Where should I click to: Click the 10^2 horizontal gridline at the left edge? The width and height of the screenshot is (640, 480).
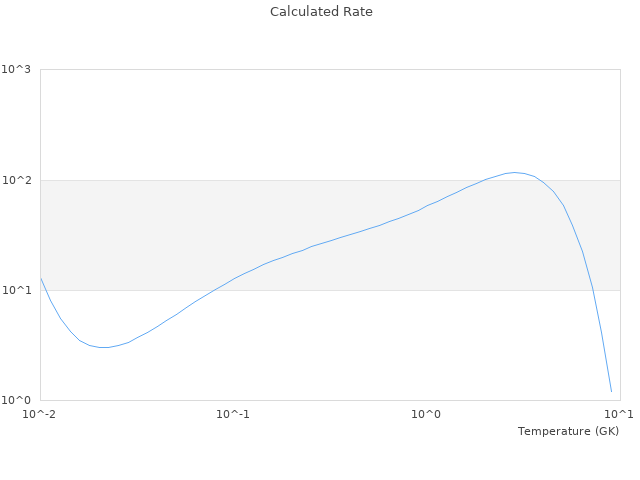45,181
